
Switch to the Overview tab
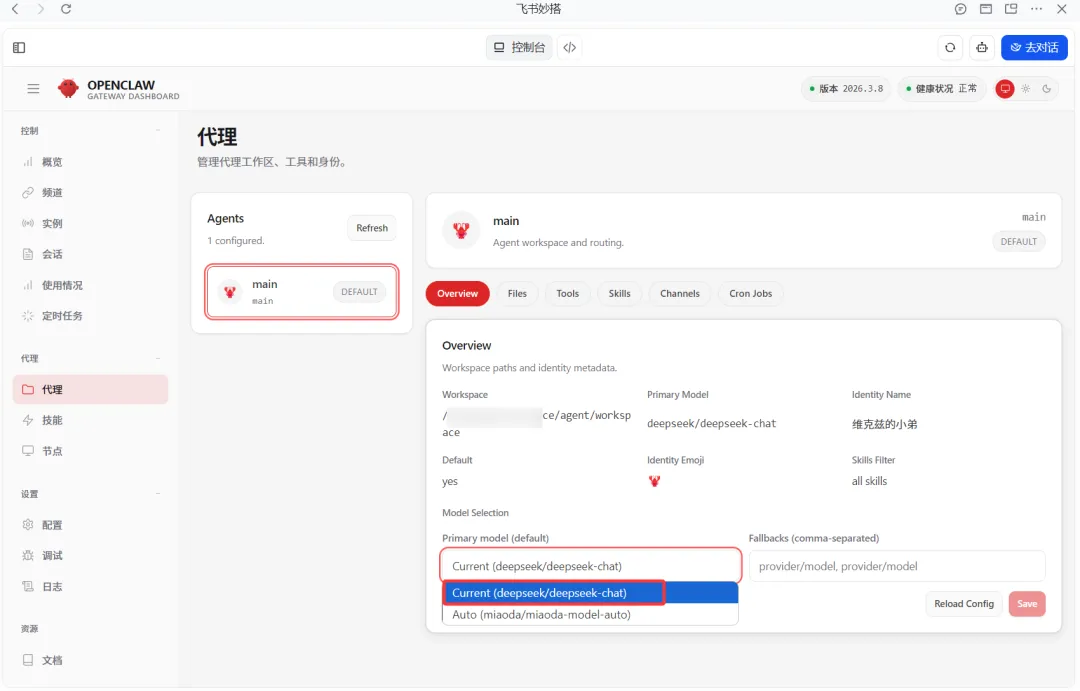[x=457, y=293]
